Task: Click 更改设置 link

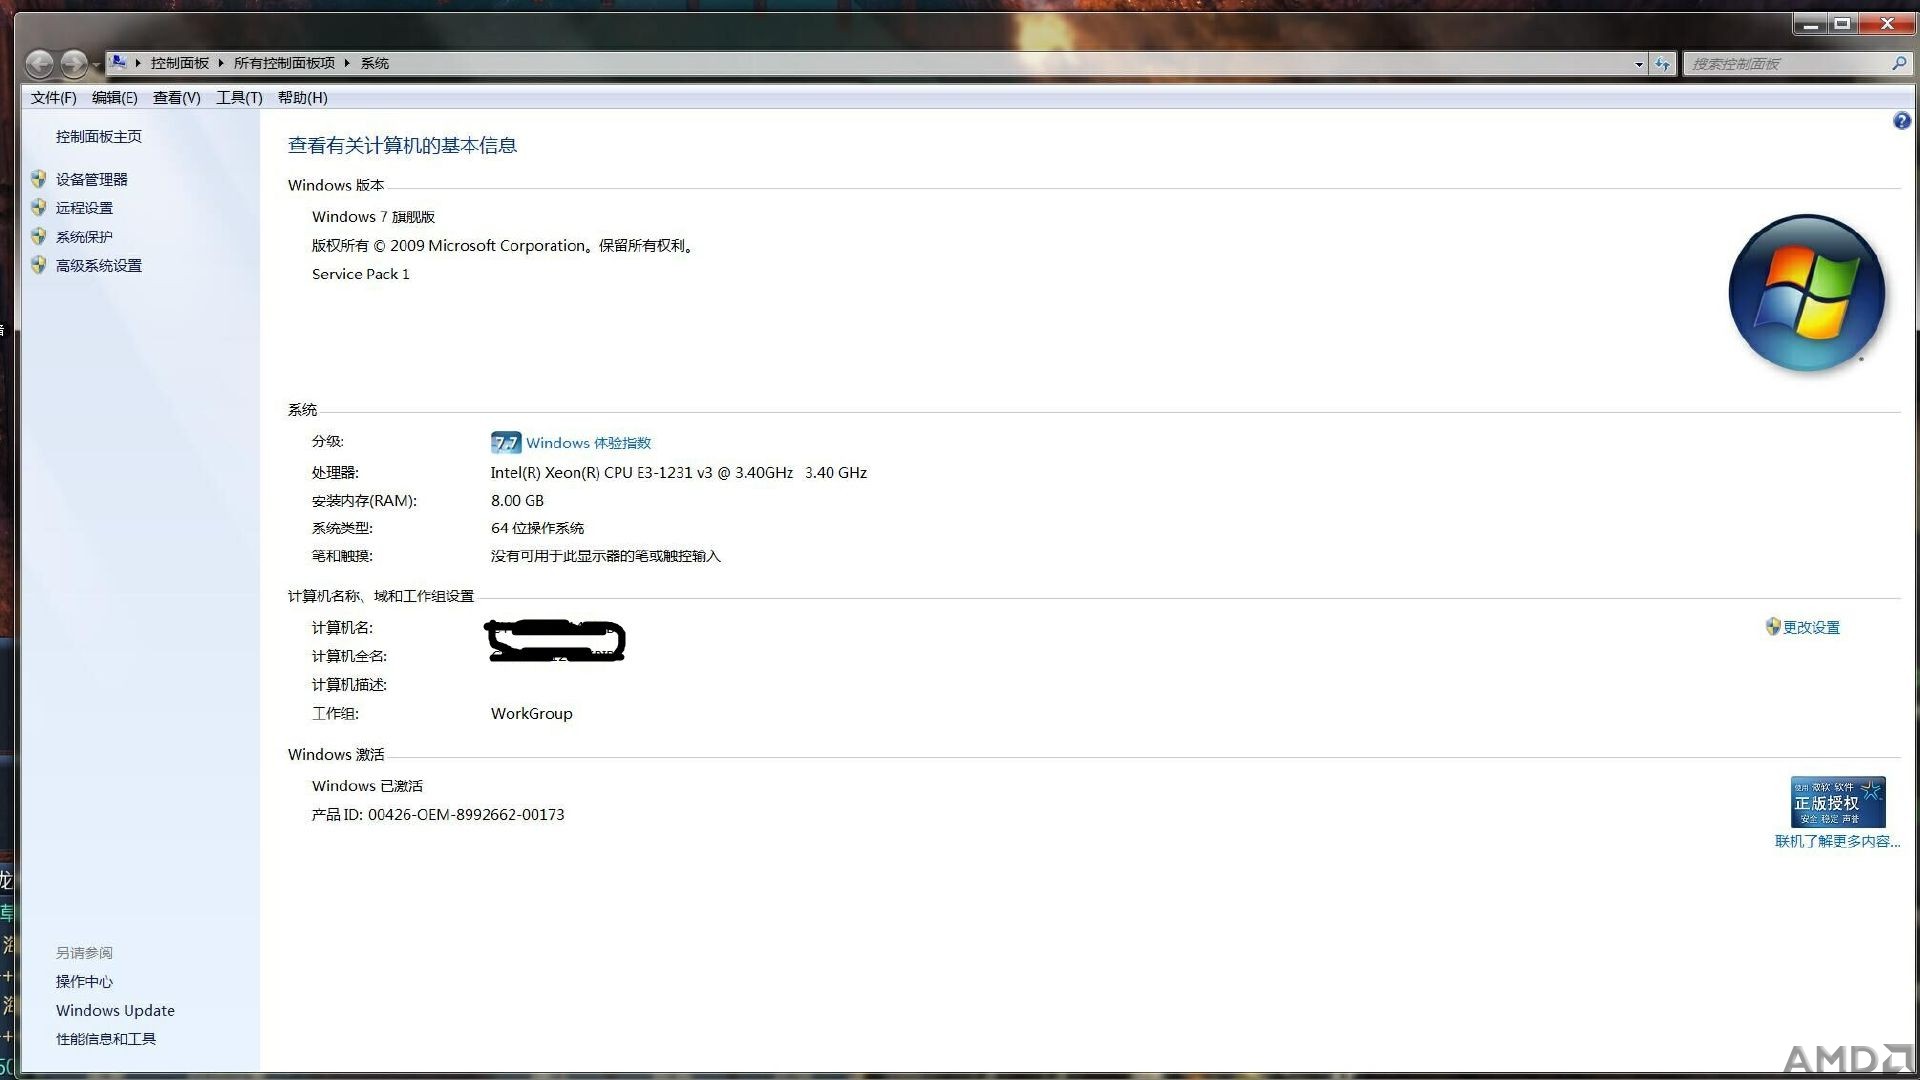Action: pyautogui.click(x=1811, y=627)
